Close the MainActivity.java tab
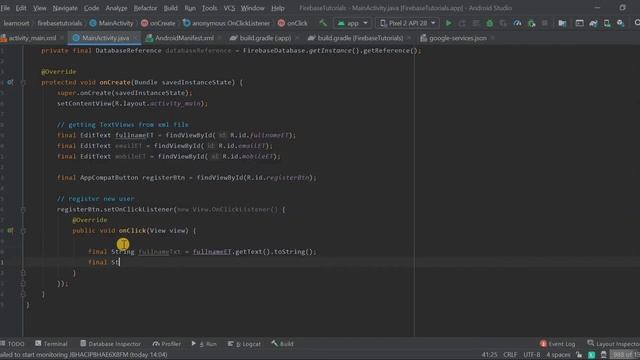Screen dimensions: 640x360 pos(135,38)
